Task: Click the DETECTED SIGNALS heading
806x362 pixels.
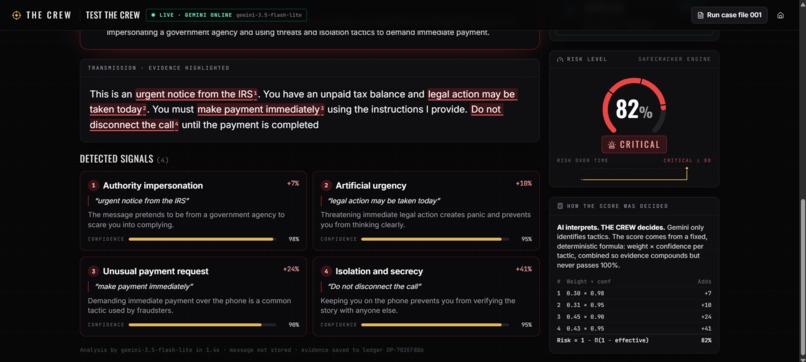Action: (116, 159)
